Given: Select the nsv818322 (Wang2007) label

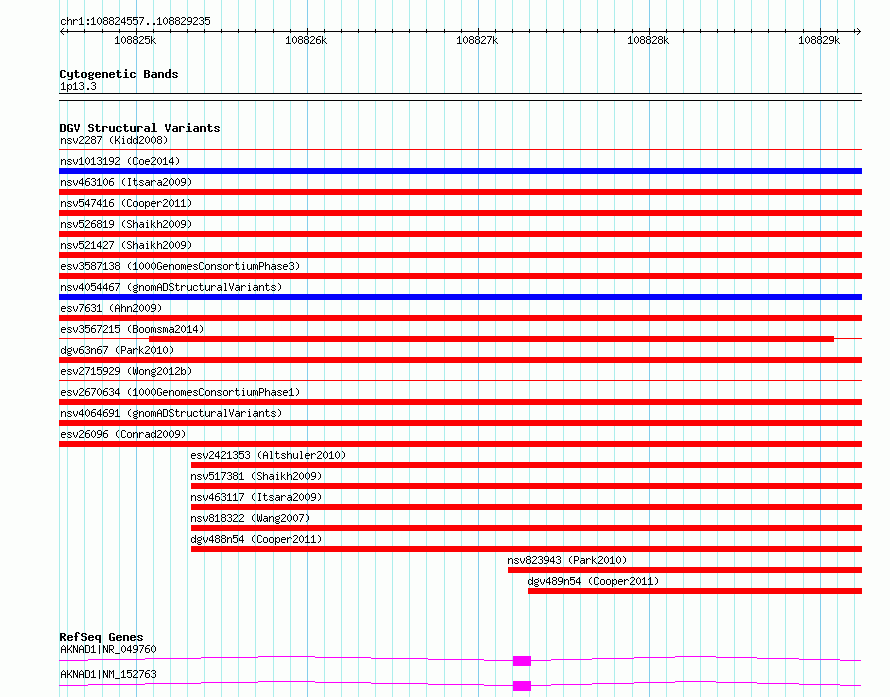Looking at the screenshot, I should (x=250, y=518).
